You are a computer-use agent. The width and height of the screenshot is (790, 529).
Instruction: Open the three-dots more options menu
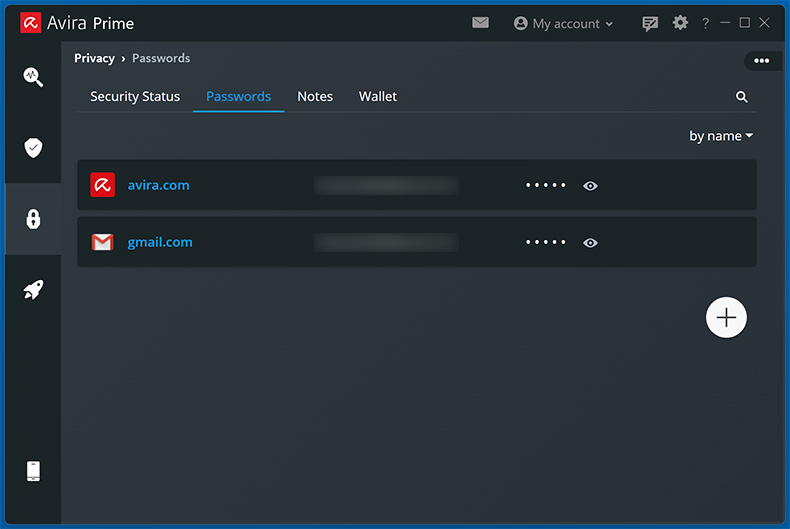click(761, 61)
